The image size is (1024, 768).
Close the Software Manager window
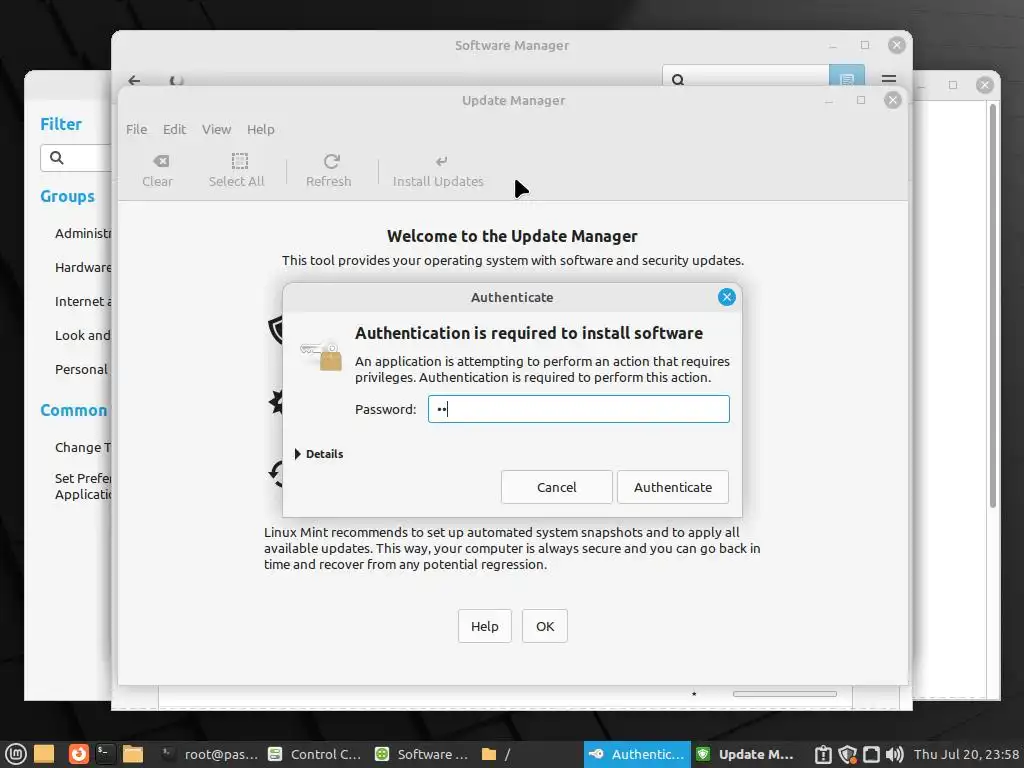point(897,45)
